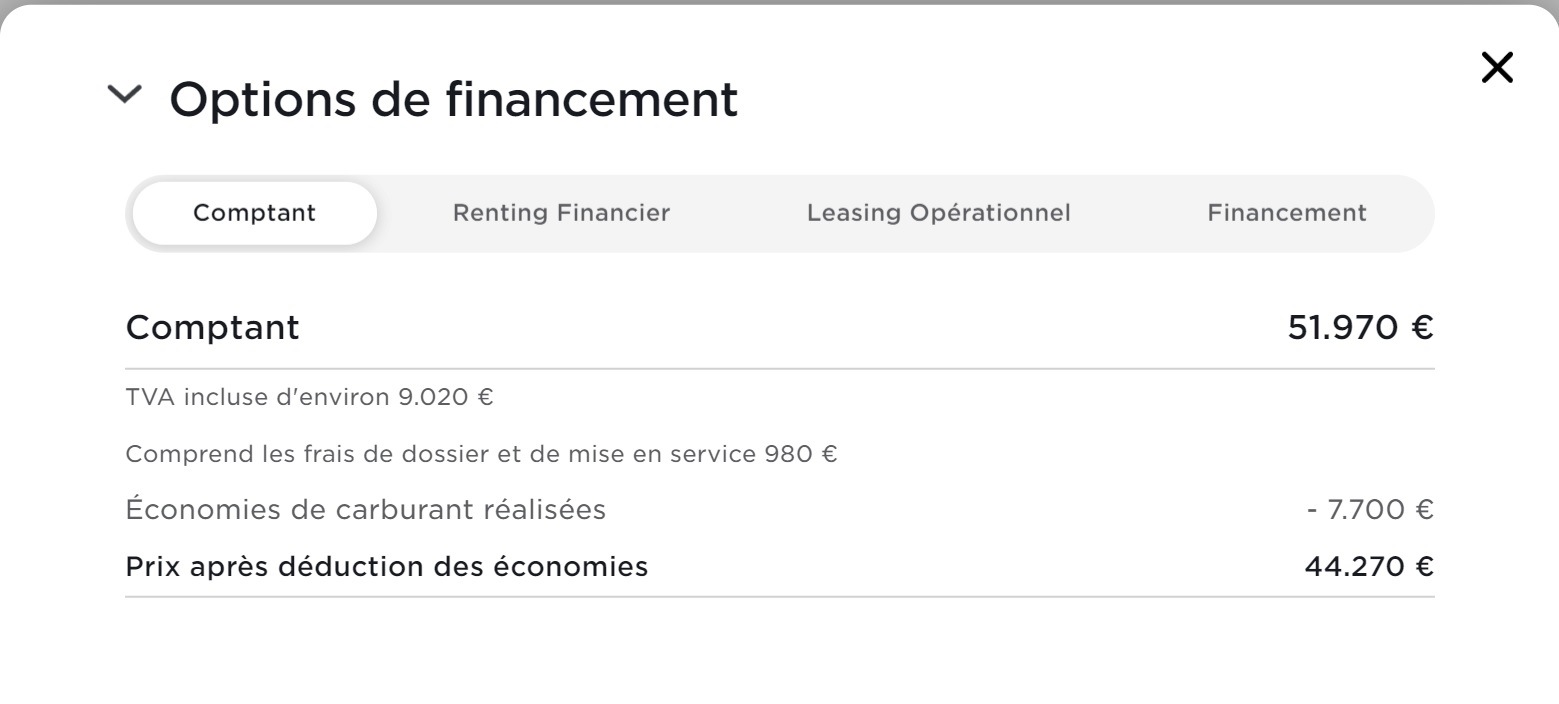Image resolution: width=1559 pixels, height=704 pixels.
Task: Toggle the disclosure arrow beside Options de financement
Action: click(x=125, y=97)
